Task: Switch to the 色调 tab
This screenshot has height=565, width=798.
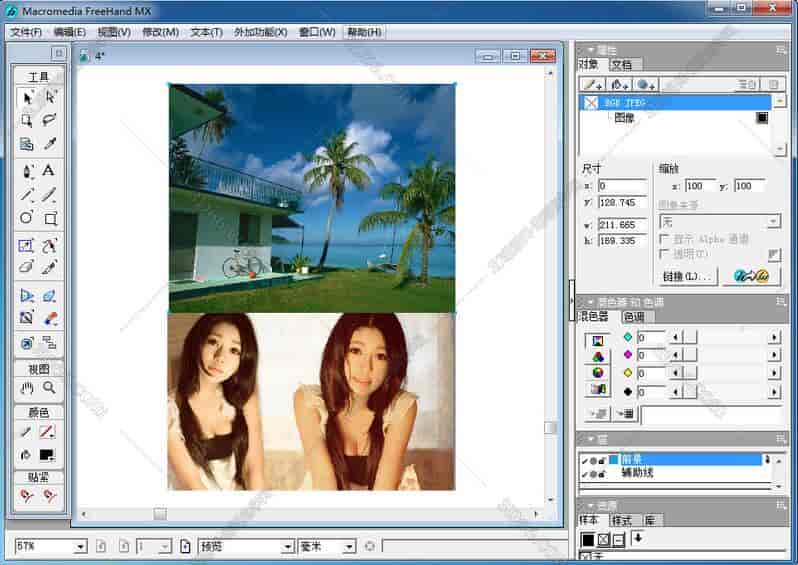Action: point(632,317)
